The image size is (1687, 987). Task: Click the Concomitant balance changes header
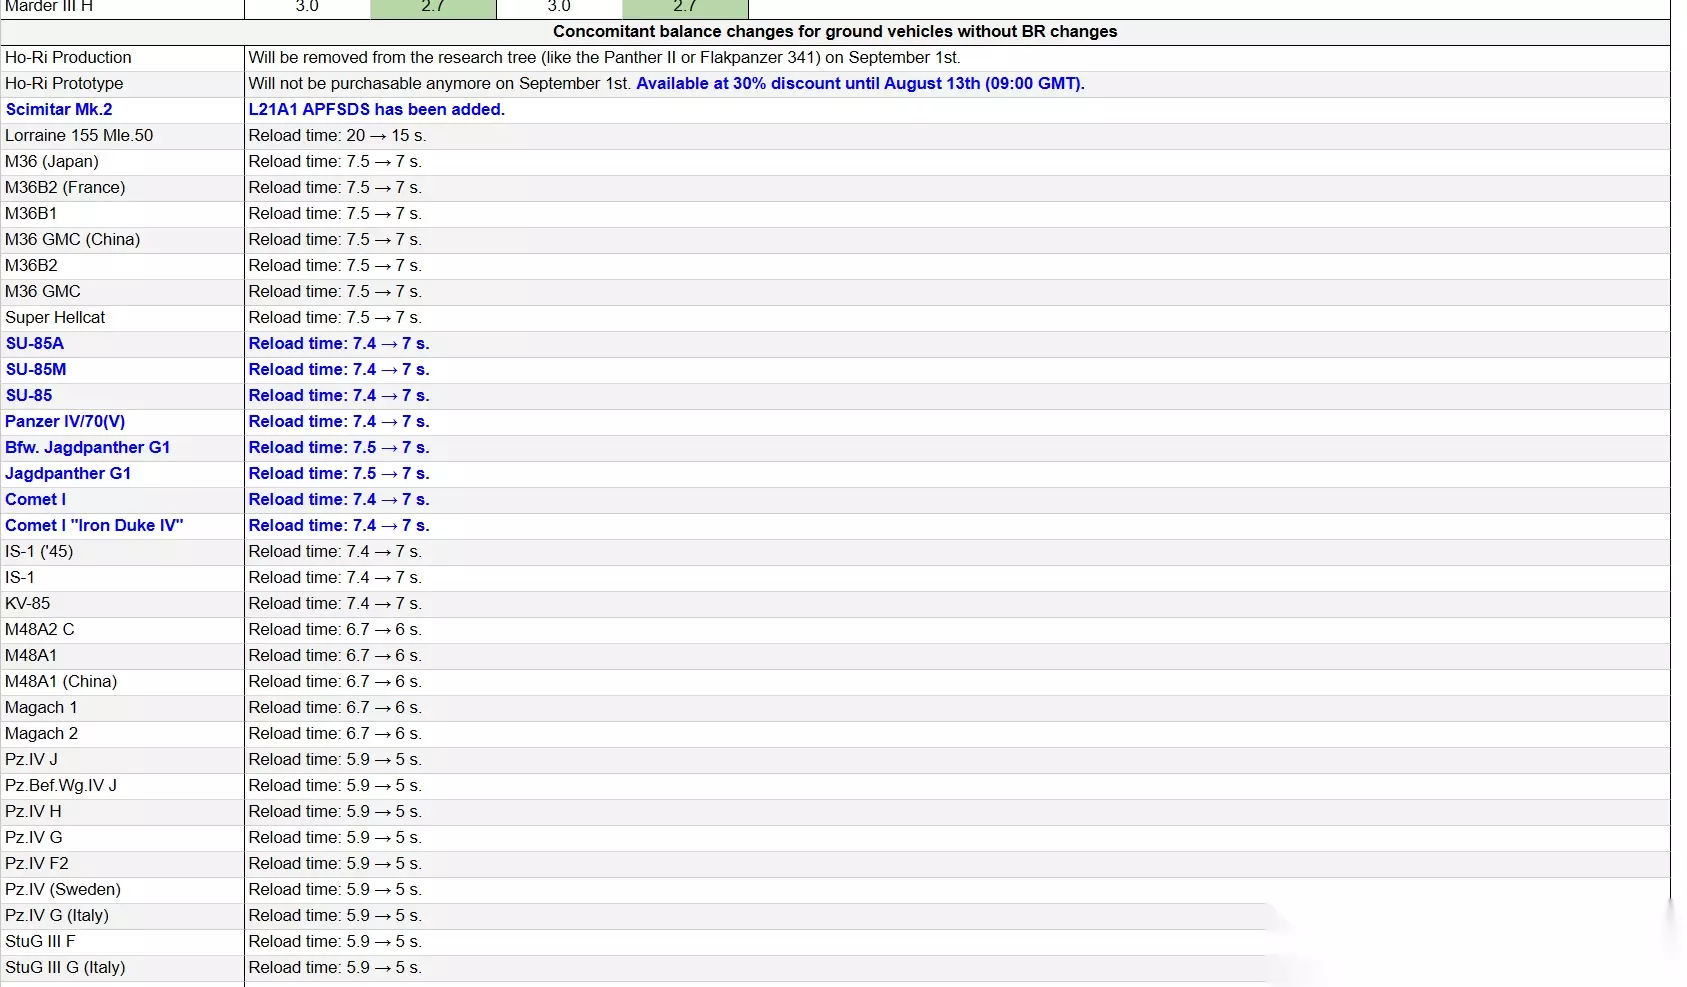835,31
